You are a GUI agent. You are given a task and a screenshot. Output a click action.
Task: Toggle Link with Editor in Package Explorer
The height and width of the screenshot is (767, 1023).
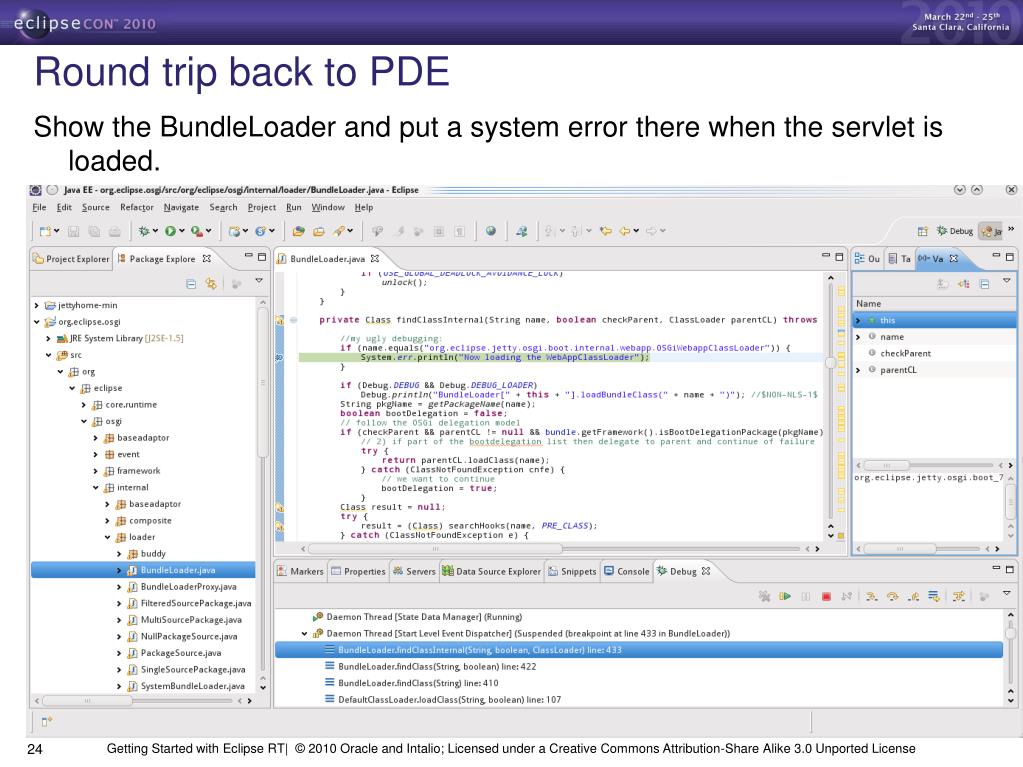coord(211,284)
